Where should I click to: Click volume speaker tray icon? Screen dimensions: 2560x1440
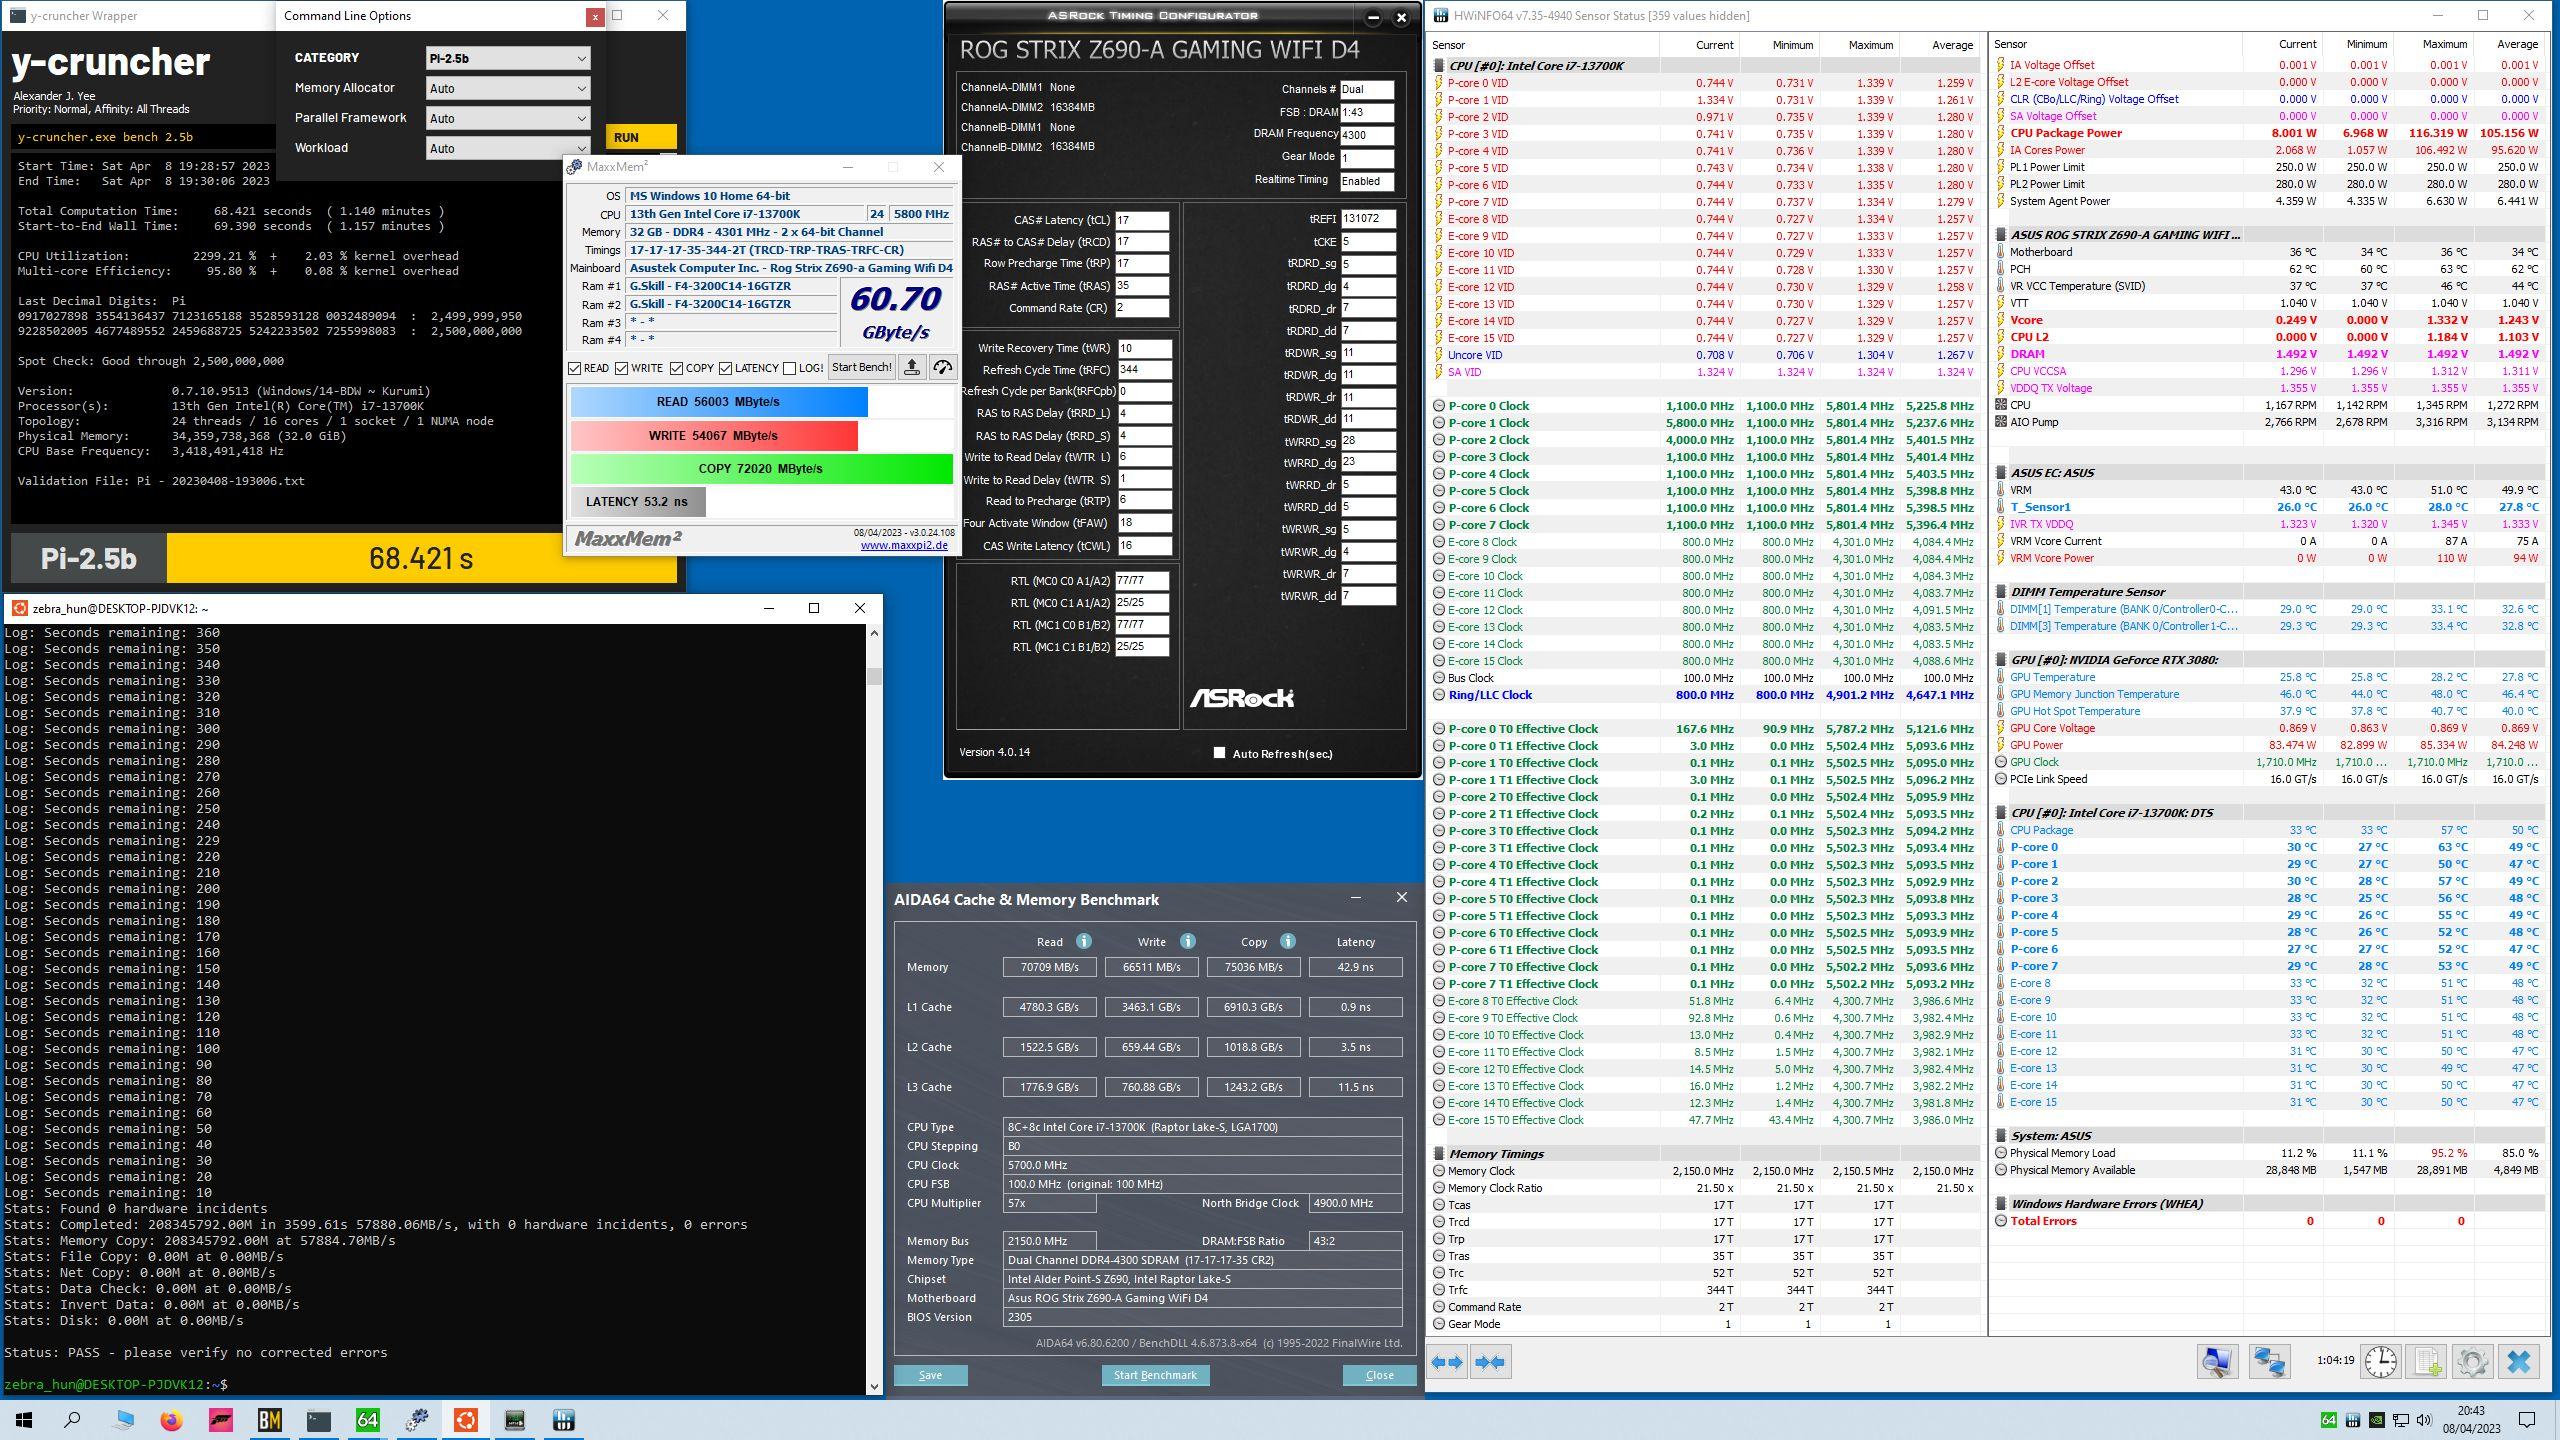2423,1420
